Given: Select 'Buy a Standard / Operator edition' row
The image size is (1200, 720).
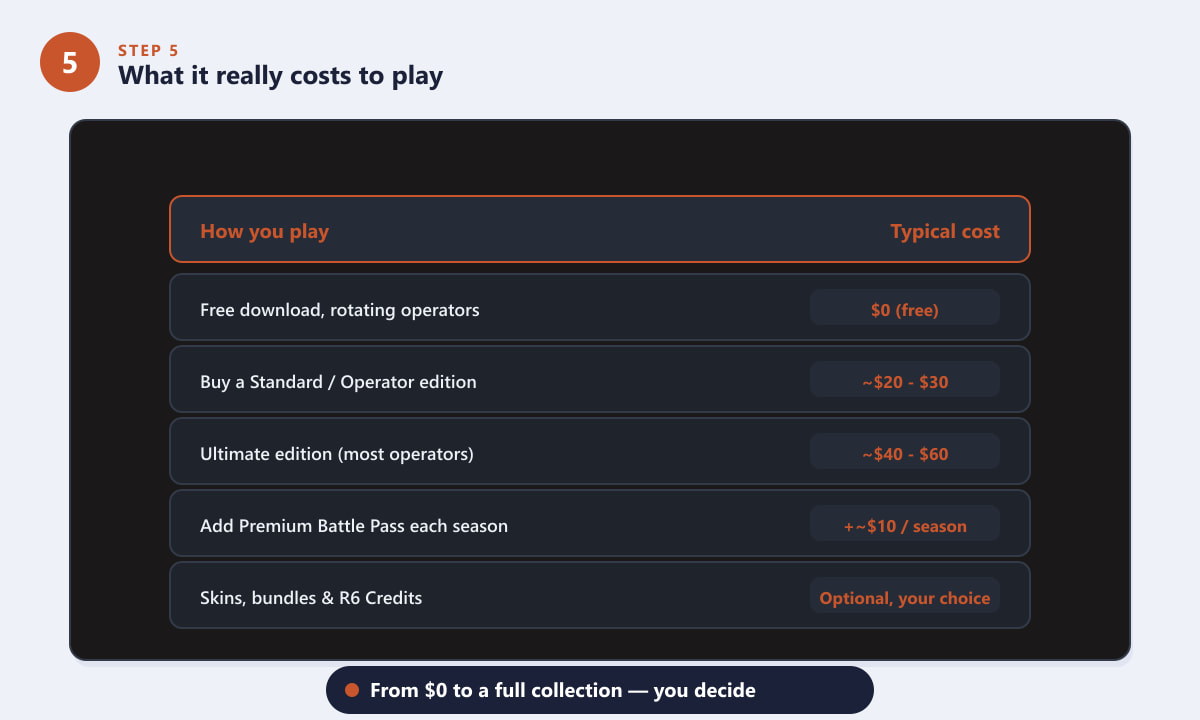Looking at the screenshot, I should (600, 379).
